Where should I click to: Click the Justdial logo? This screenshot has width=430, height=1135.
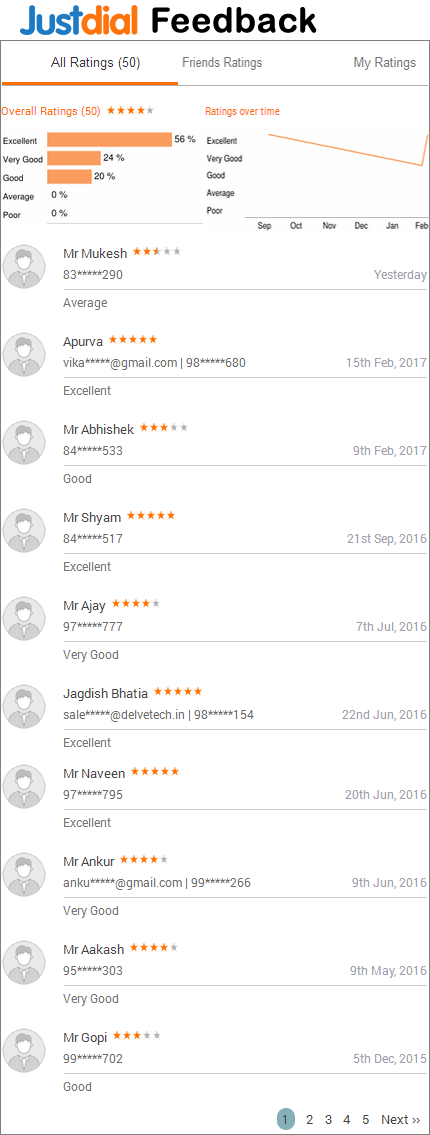click(x=78, y=20)
